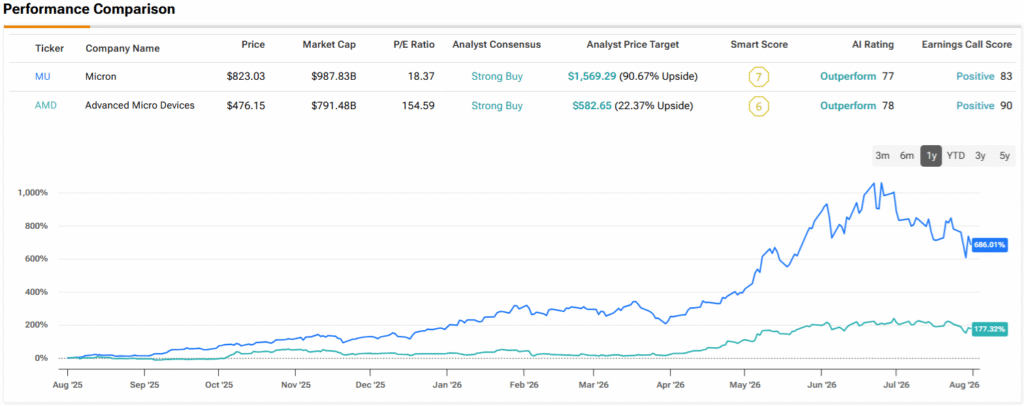
Task: Click the 154.59 P/E ratio
Action: (x=419, y=105)
